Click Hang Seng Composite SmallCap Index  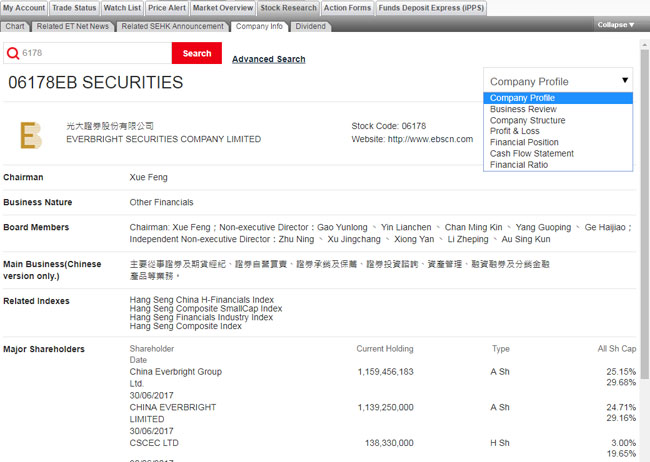point(206,309)
